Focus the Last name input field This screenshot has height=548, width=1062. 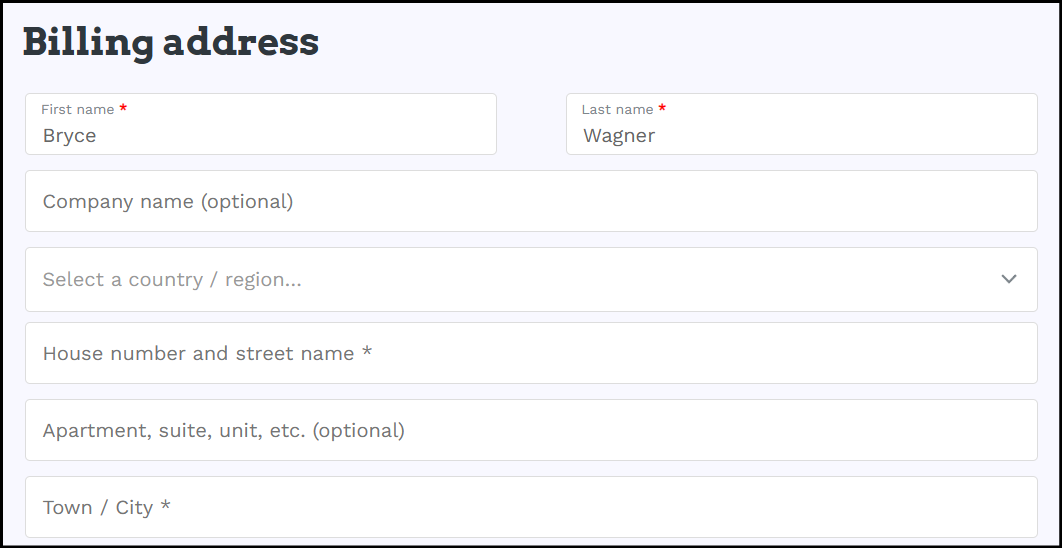click(801, 124)
